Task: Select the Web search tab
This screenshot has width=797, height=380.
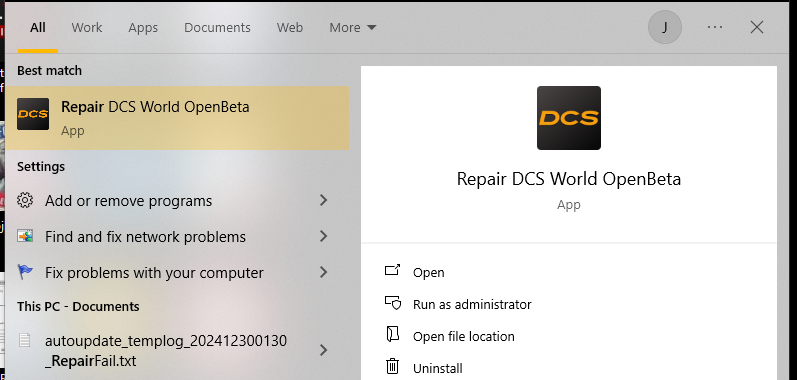Action: click(290, 27)
